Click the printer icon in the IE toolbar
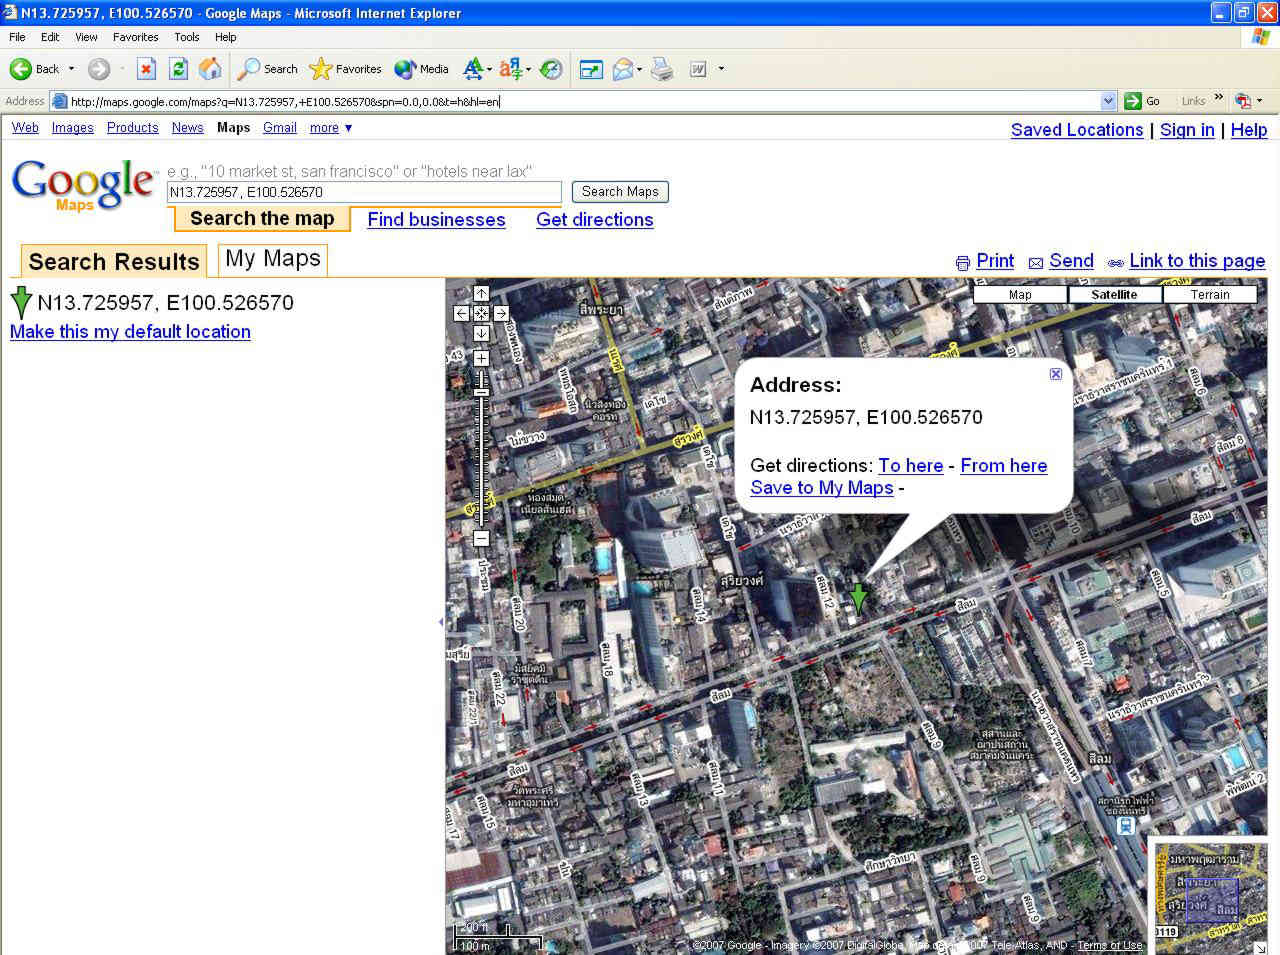 coord(662,69)
